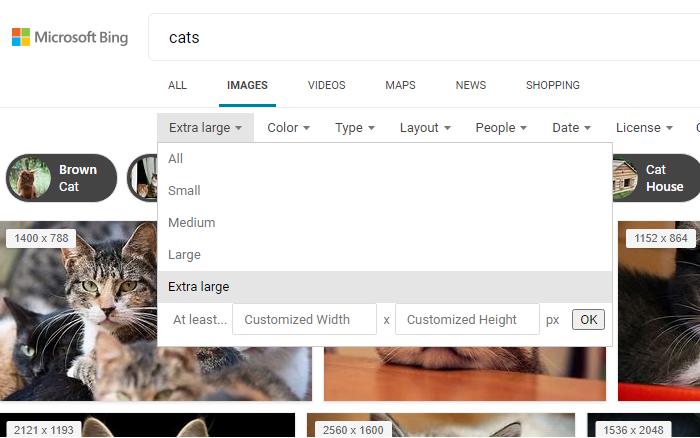Viewport: 700px width, 438px height.
Task: Choose Small image size
Action: (385, 191)
